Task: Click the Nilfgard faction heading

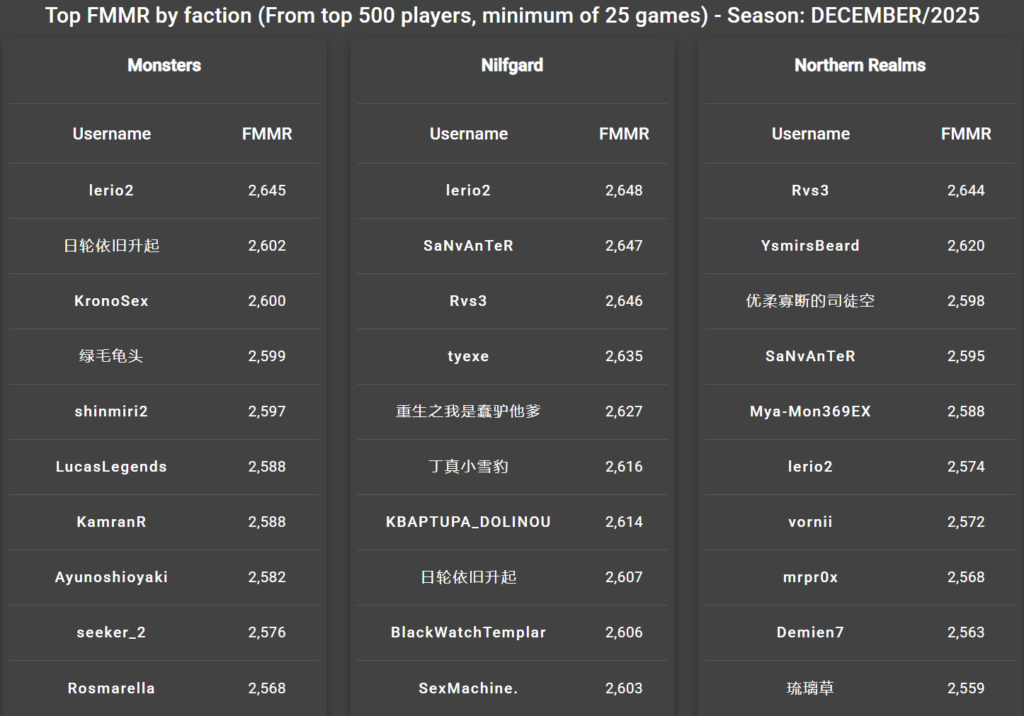Action: click(x=512, y=65)
